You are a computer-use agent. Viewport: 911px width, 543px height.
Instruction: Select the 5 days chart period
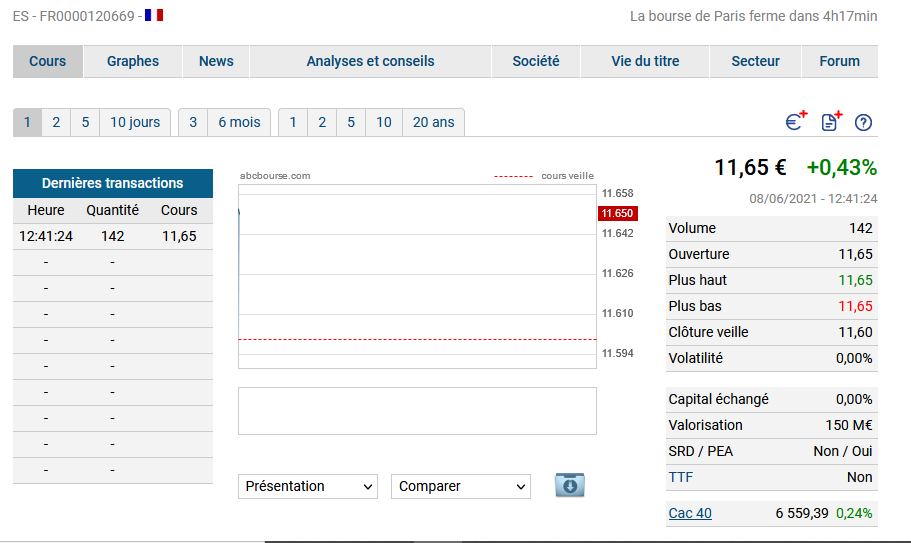pos(85,123)
